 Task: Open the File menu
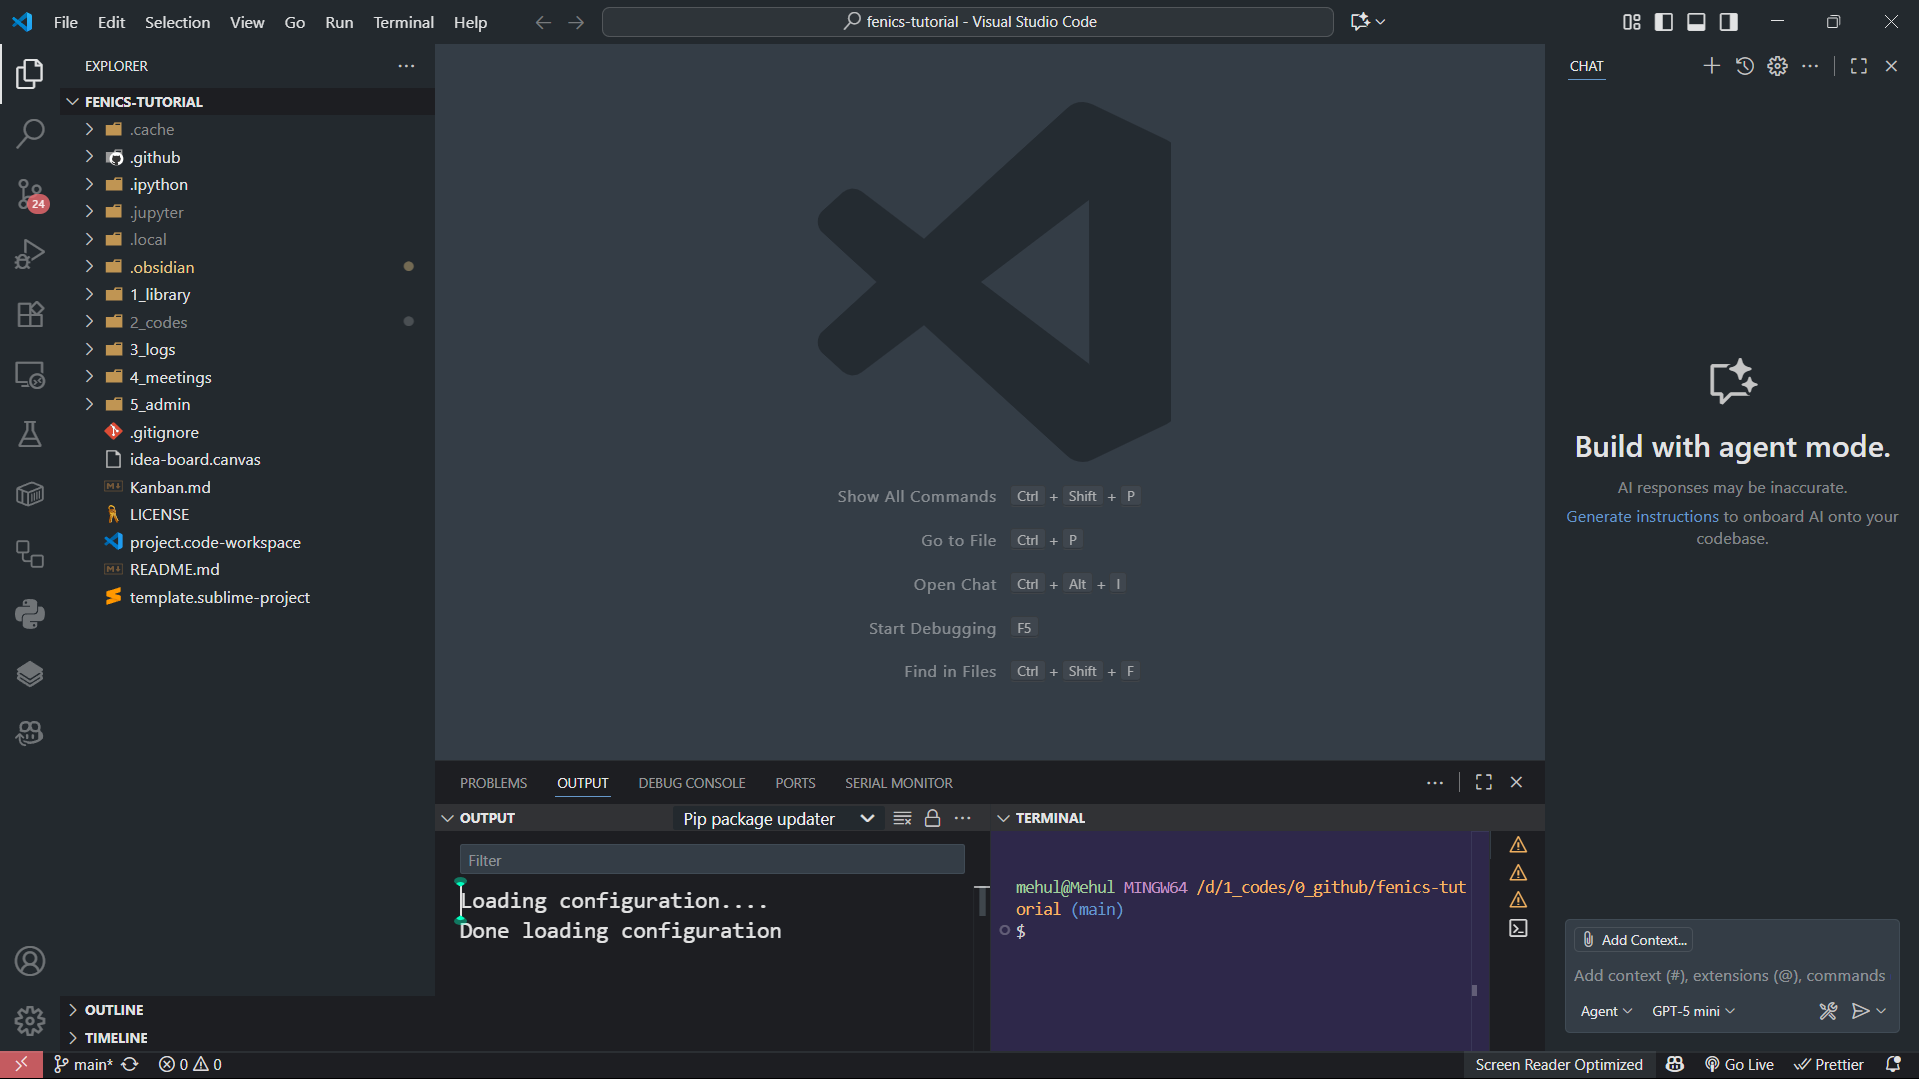pyautogui.click(x=66, y=22)
